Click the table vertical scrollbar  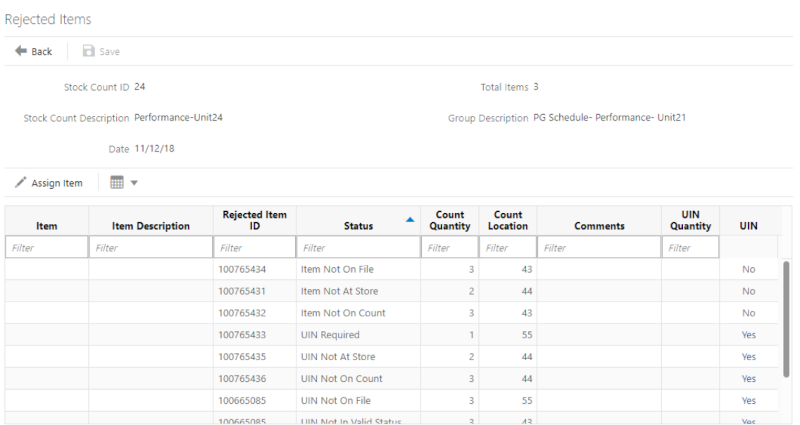[786, 319]
